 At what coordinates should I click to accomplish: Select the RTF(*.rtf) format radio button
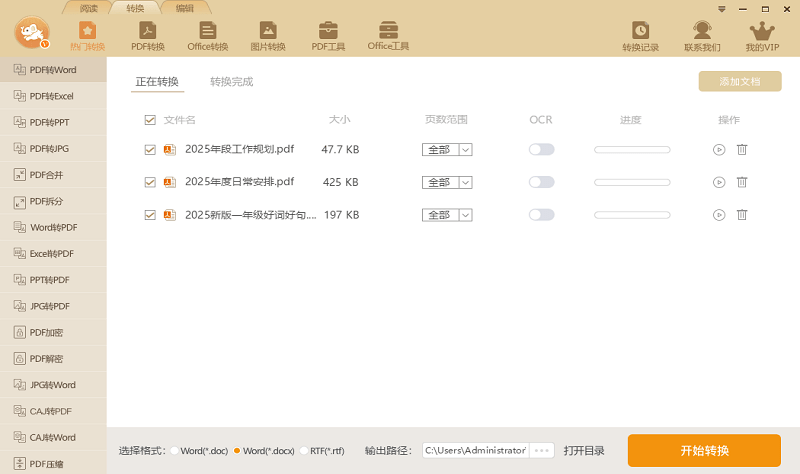tap(305, 451)
